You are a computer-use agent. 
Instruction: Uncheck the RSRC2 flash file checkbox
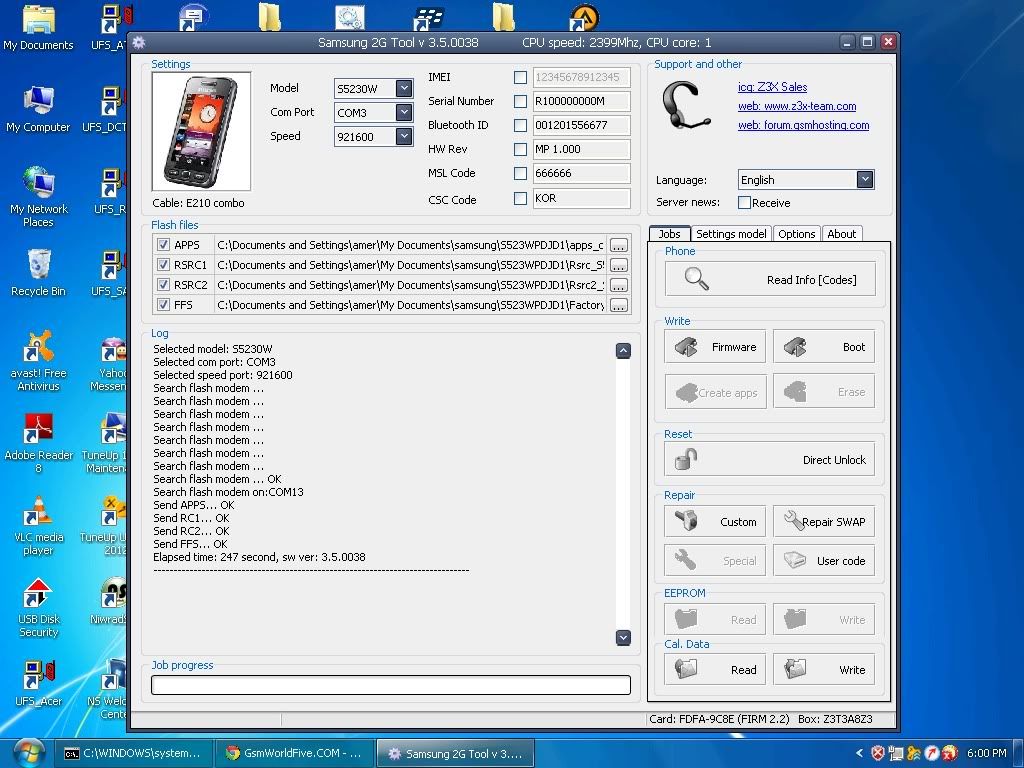163,285
